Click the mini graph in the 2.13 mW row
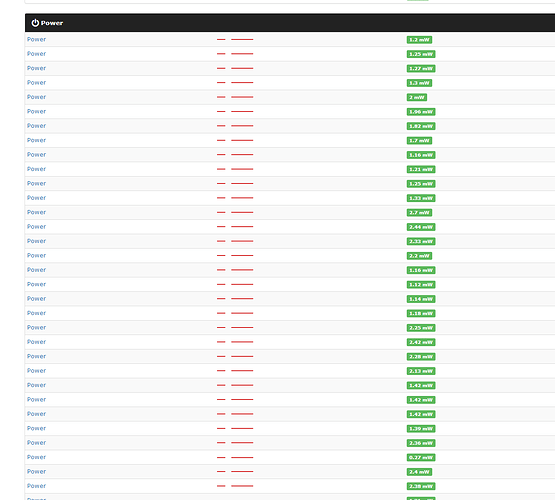Screen dimensions: 555x500 [235, 370]
